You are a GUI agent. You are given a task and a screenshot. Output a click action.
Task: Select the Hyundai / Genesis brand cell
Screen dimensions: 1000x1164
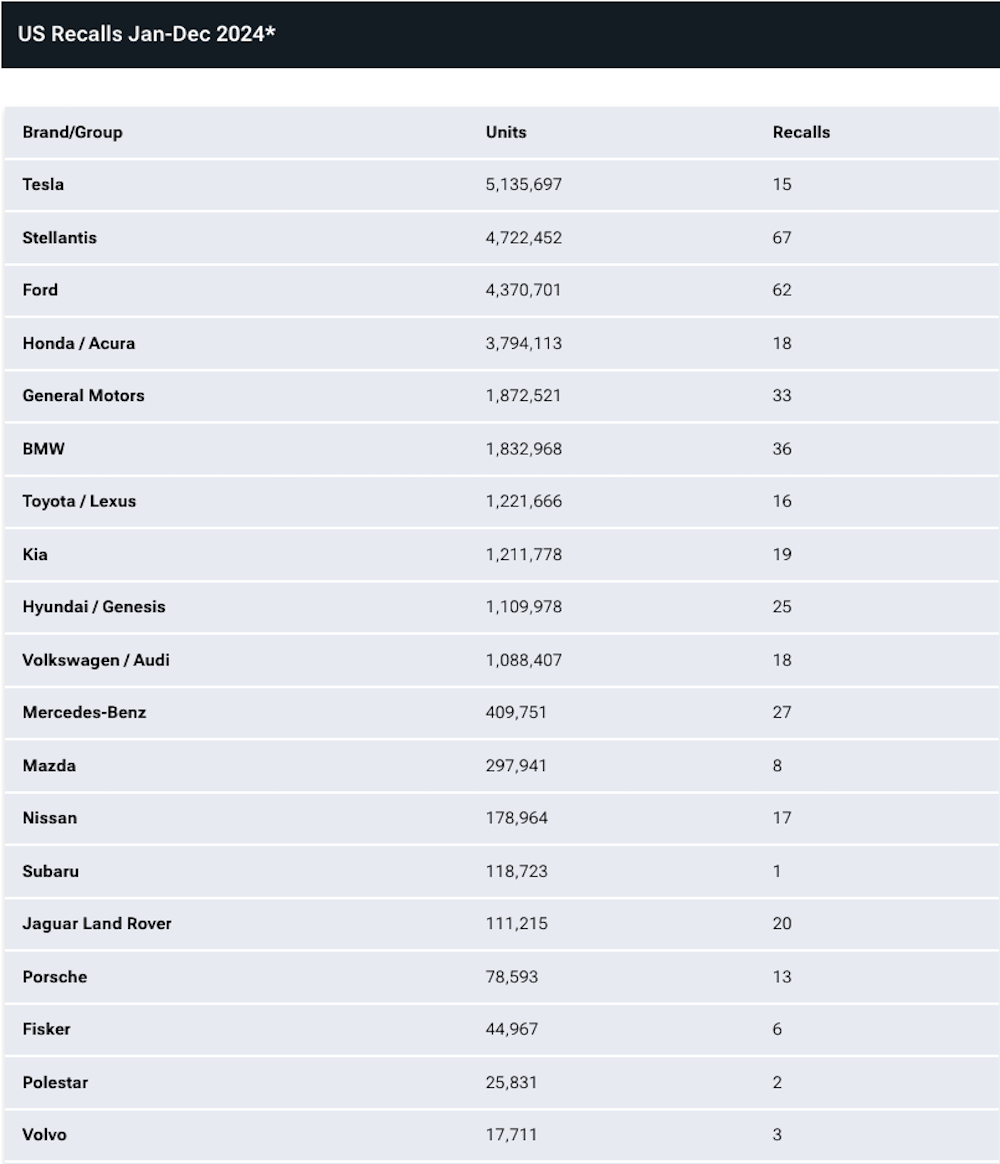pyautogui.click(x=94, y=607)
